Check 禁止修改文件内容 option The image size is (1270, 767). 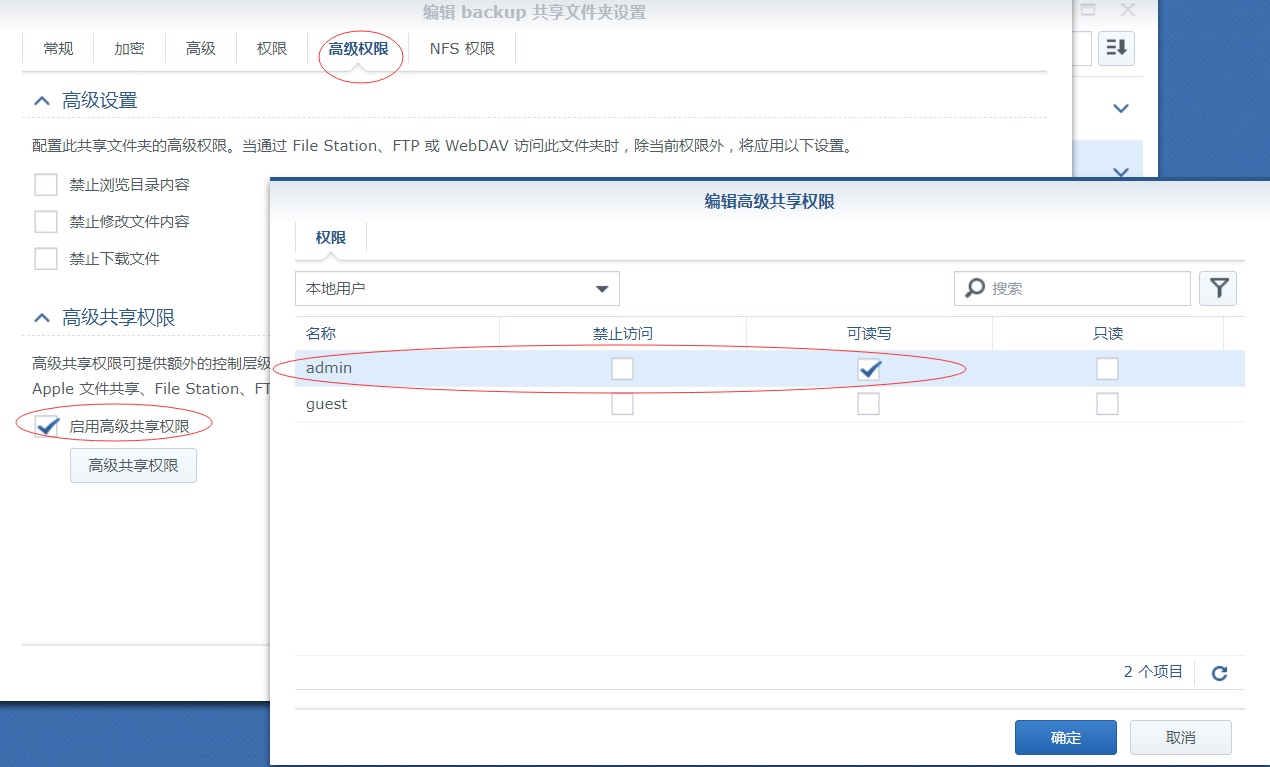pos(46,222)
